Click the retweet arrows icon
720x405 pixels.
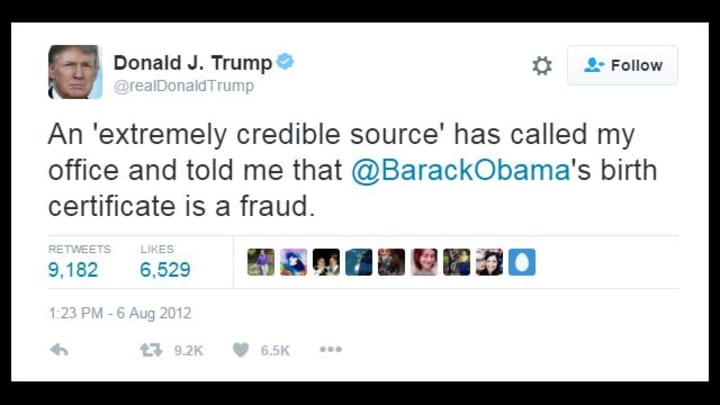(x=151, y=350)
